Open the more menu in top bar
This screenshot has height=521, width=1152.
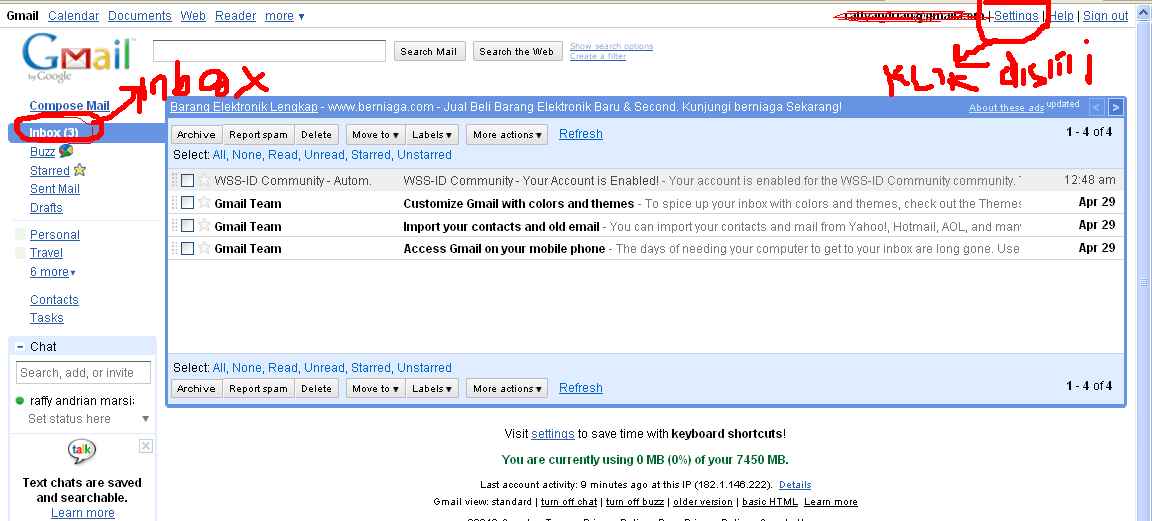pos(284,15)
